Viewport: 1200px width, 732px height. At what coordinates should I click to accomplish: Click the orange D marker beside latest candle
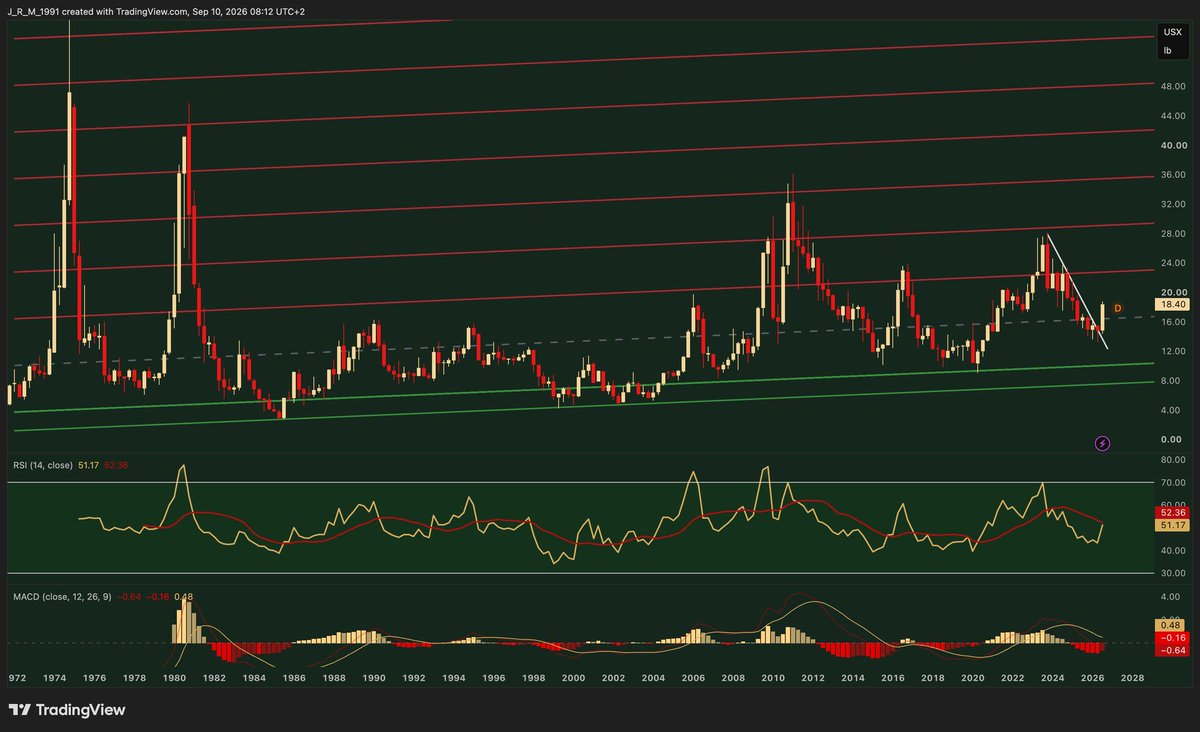pos(1117,308)
